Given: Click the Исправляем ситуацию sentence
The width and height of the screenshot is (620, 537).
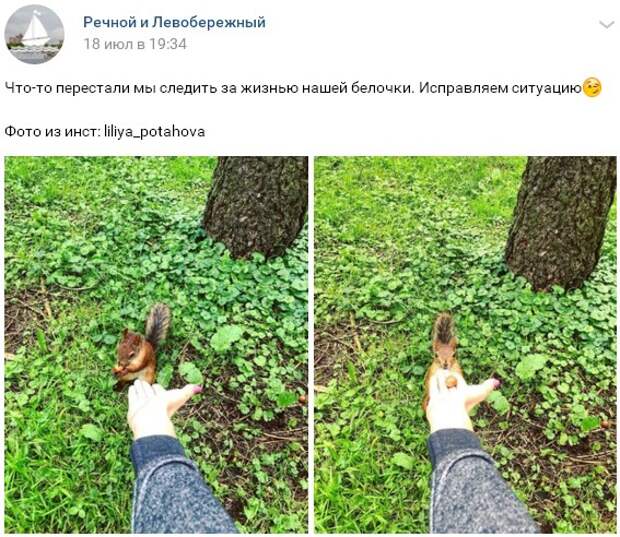Looking at the screenshot, I should [x=500, y=88].
